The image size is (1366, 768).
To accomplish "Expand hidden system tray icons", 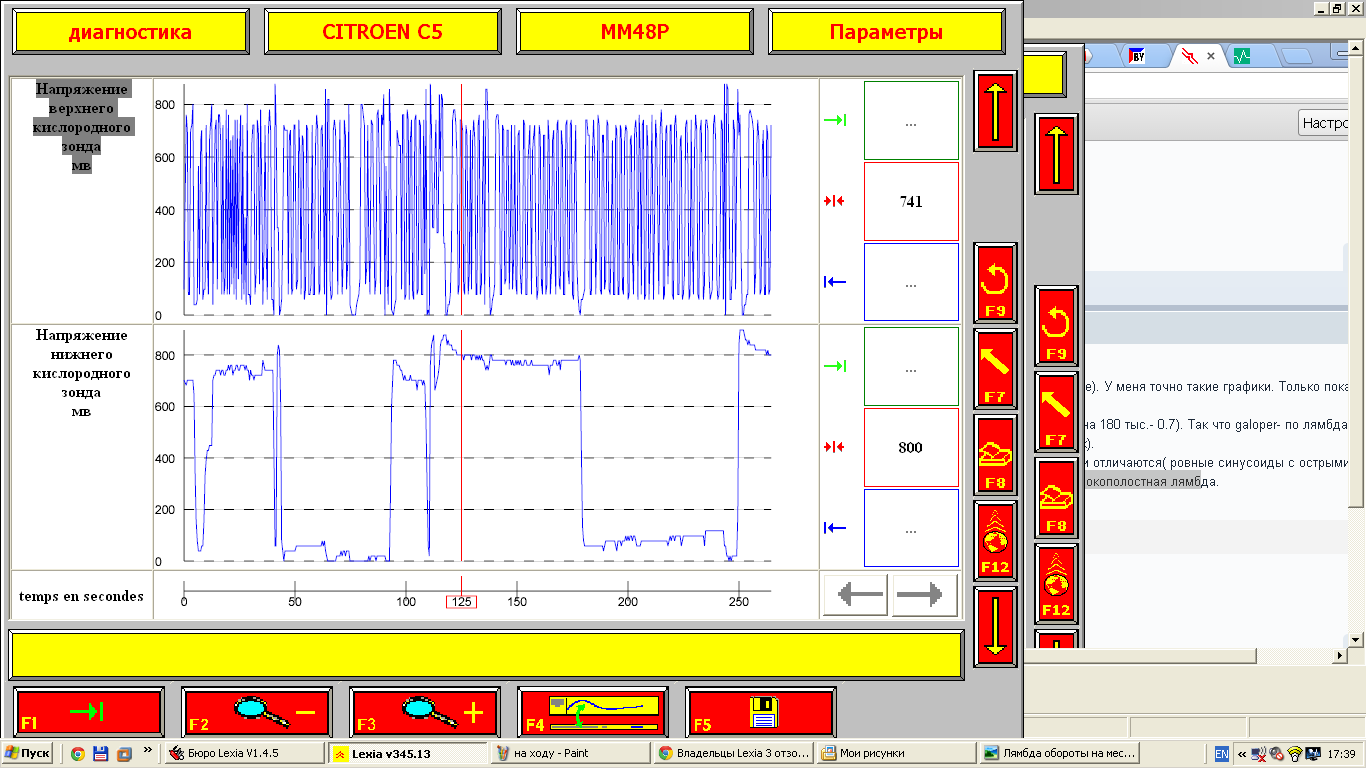I will 1241,754.
